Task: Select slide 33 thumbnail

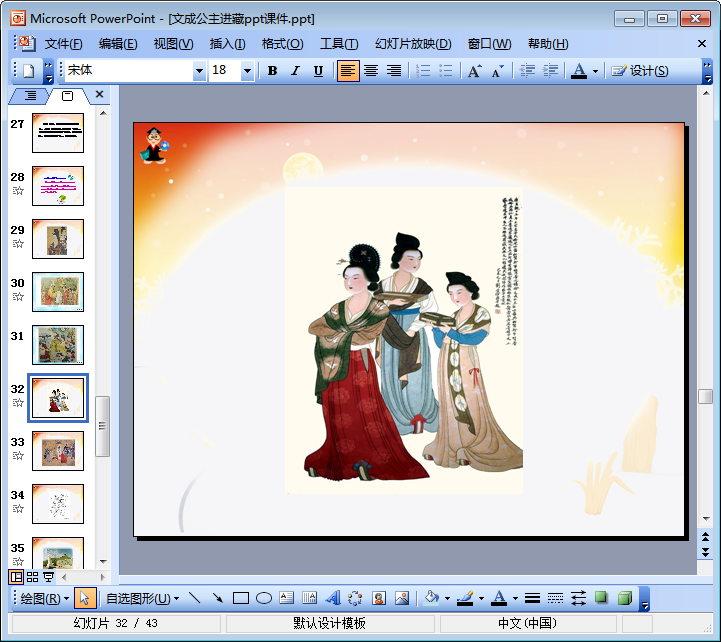Action: pos(58,451)
